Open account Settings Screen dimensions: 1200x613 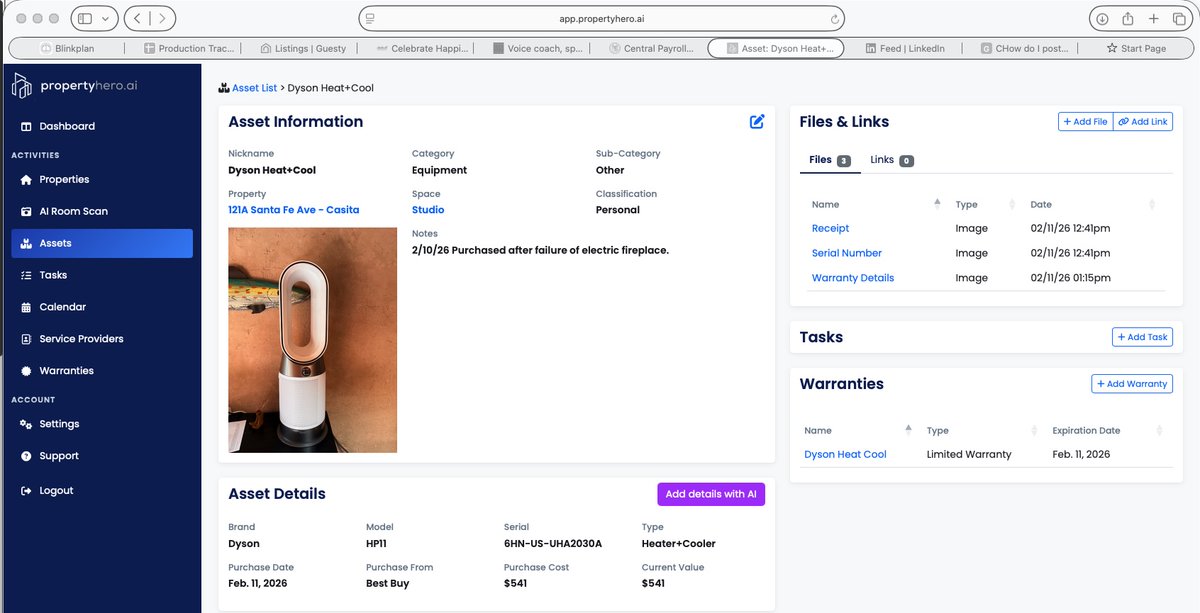coord(59,424)
